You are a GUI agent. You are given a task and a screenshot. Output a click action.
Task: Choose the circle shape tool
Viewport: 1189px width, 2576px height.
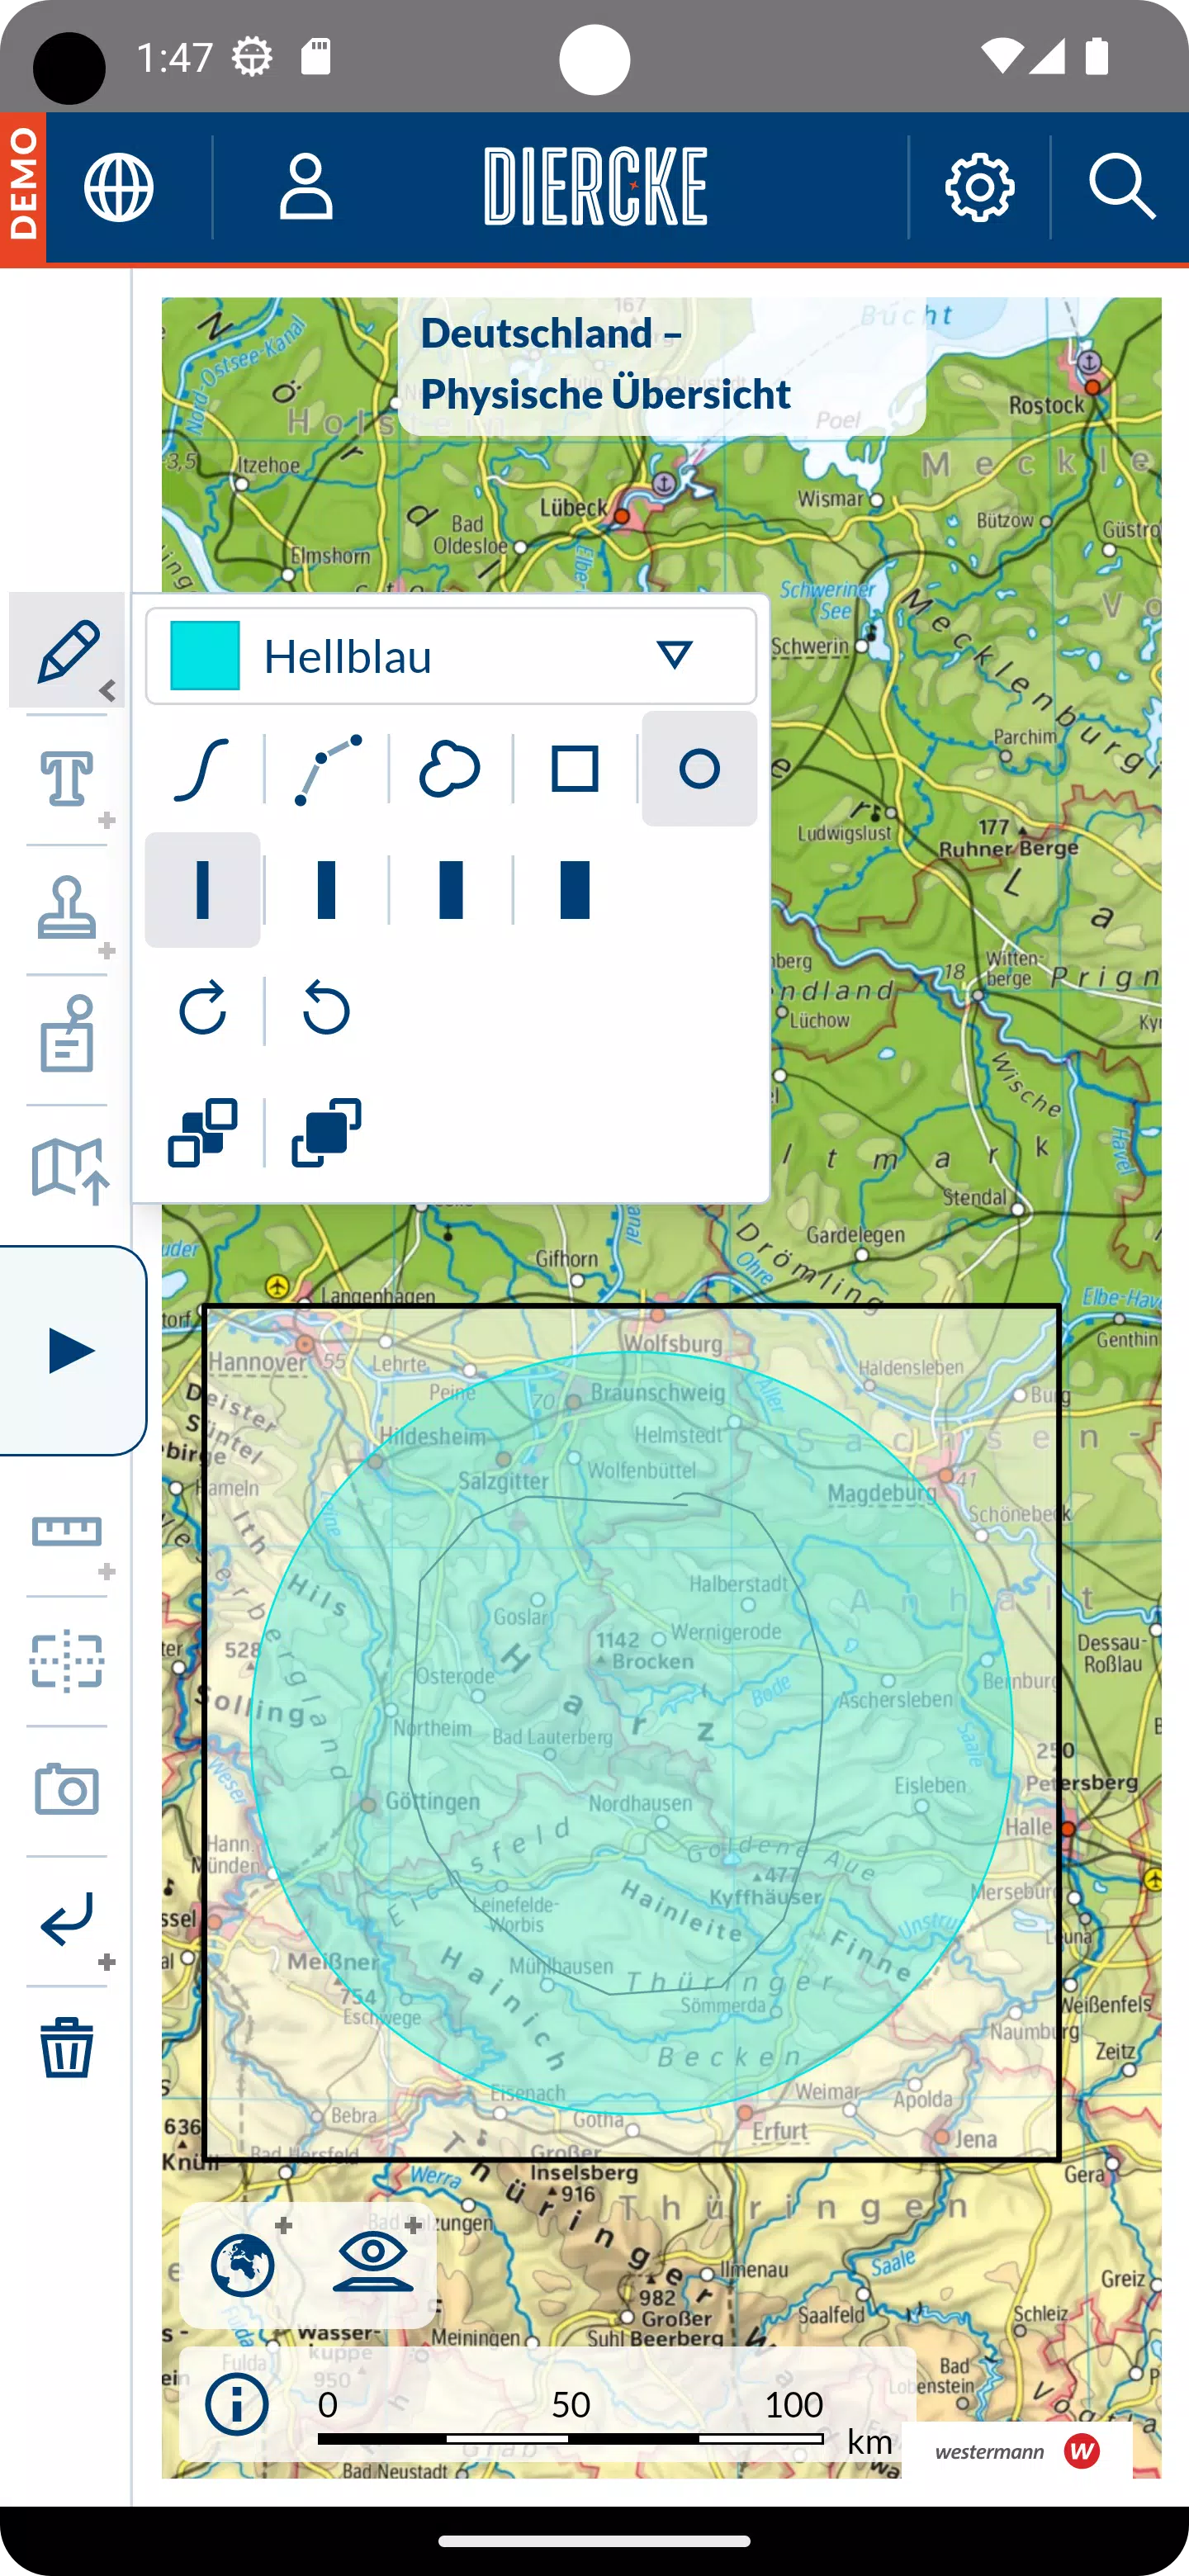[699, 769]
